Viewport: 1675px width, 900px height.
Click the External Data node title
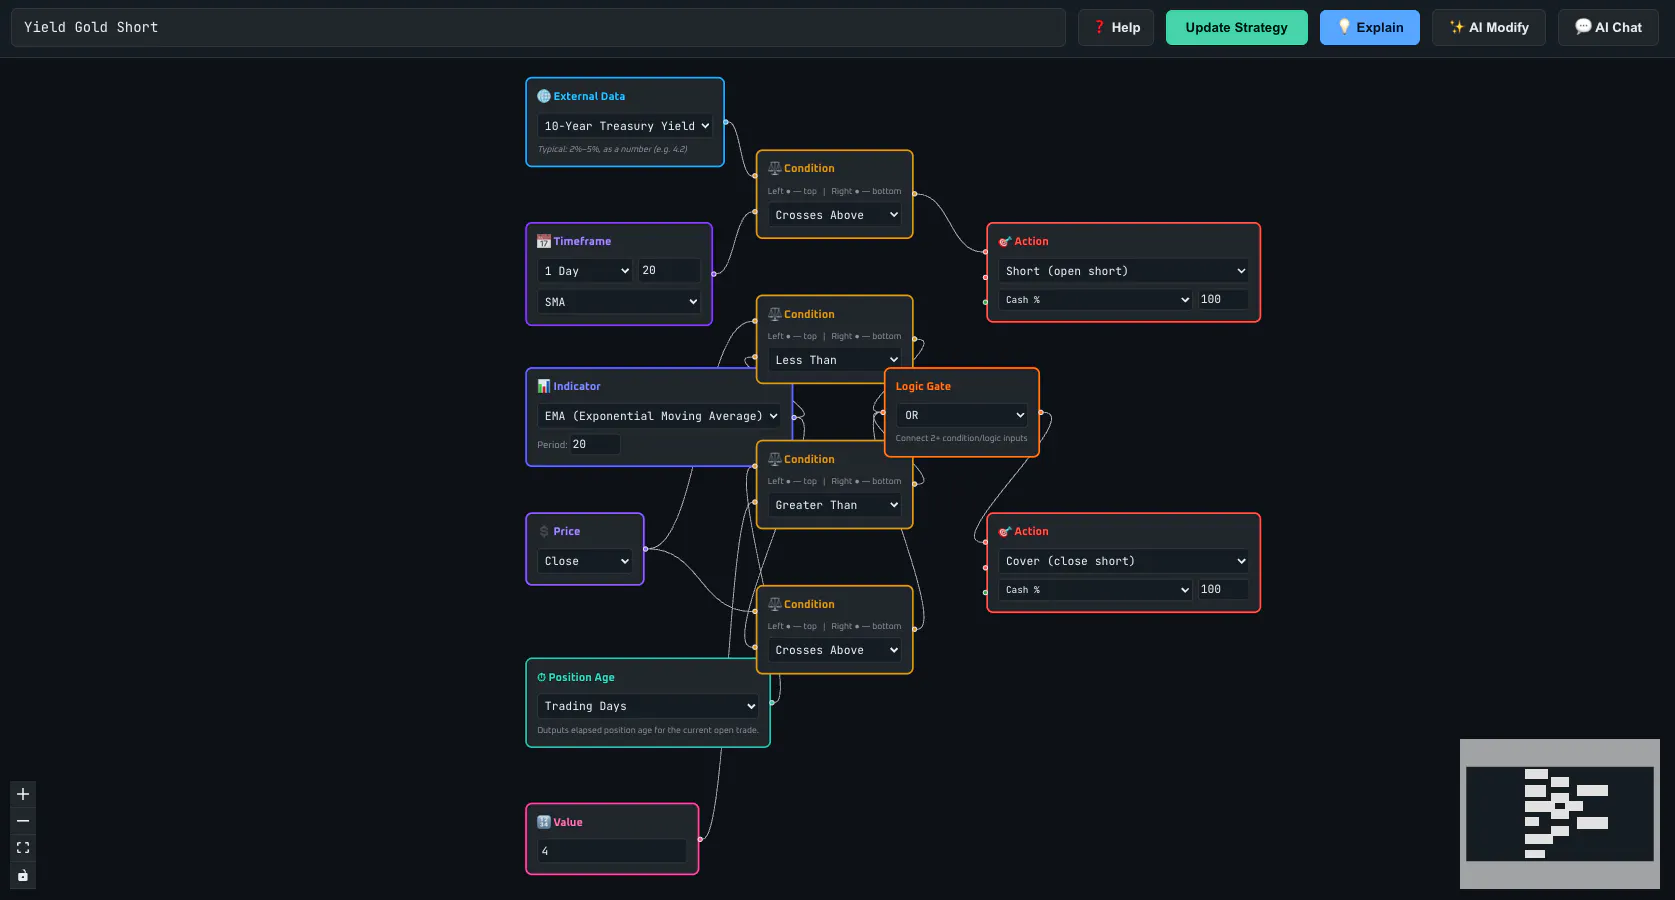point(589,96)
